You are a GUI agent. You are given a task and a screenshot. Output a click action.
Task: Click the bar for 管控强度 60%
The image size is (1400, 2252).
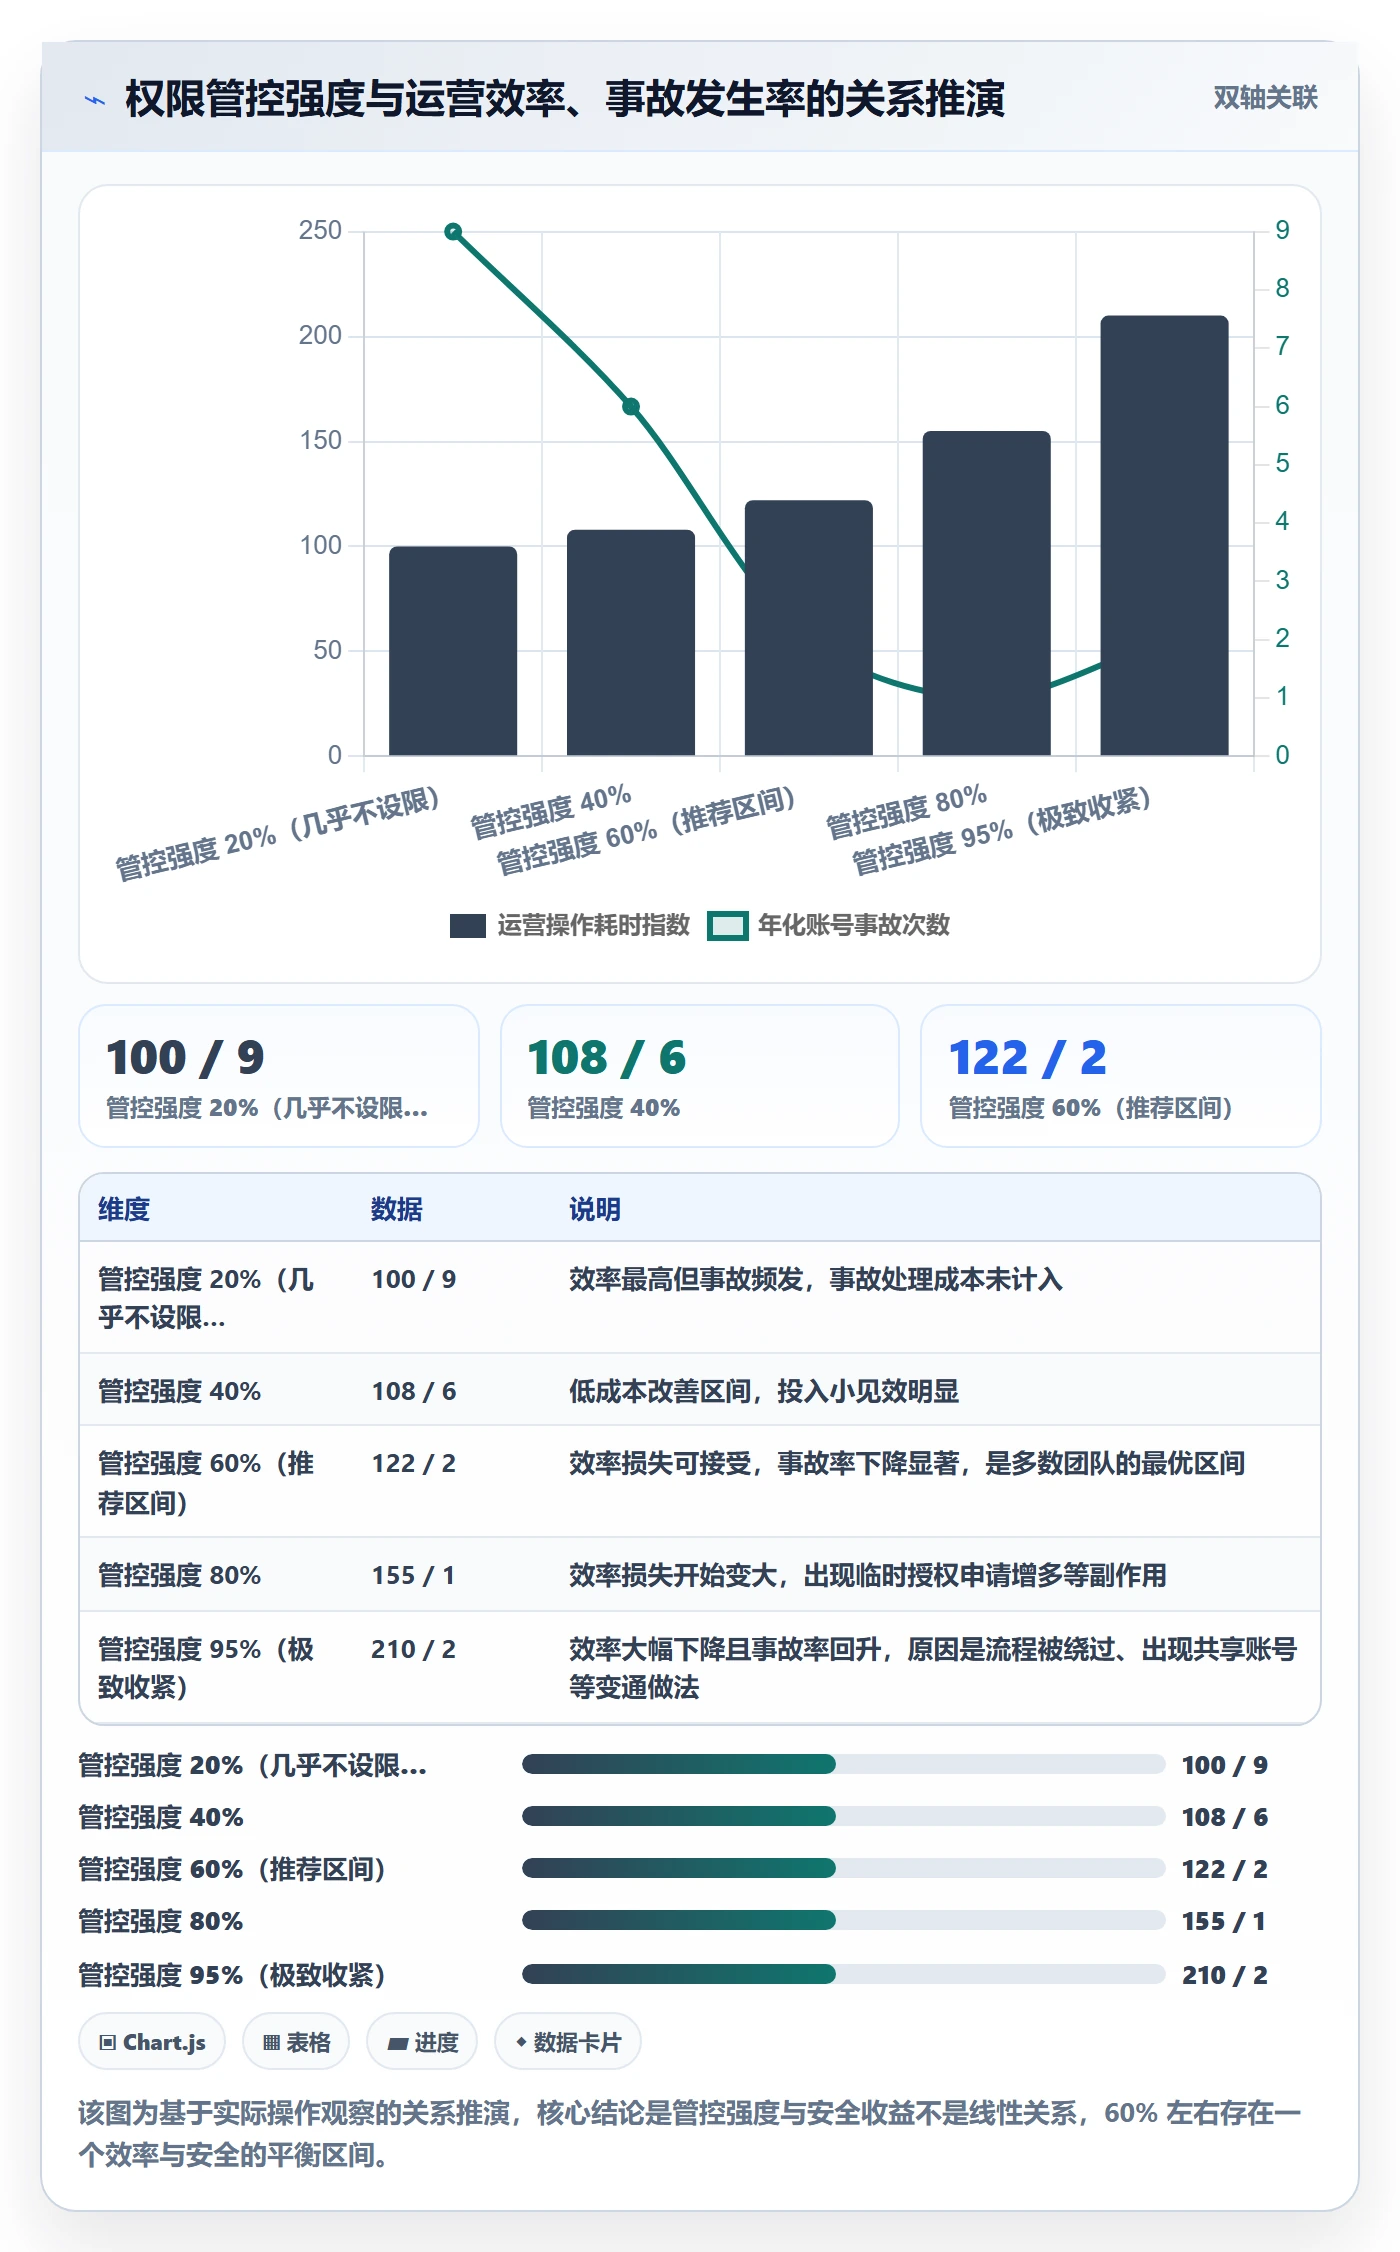pos(809,628)
